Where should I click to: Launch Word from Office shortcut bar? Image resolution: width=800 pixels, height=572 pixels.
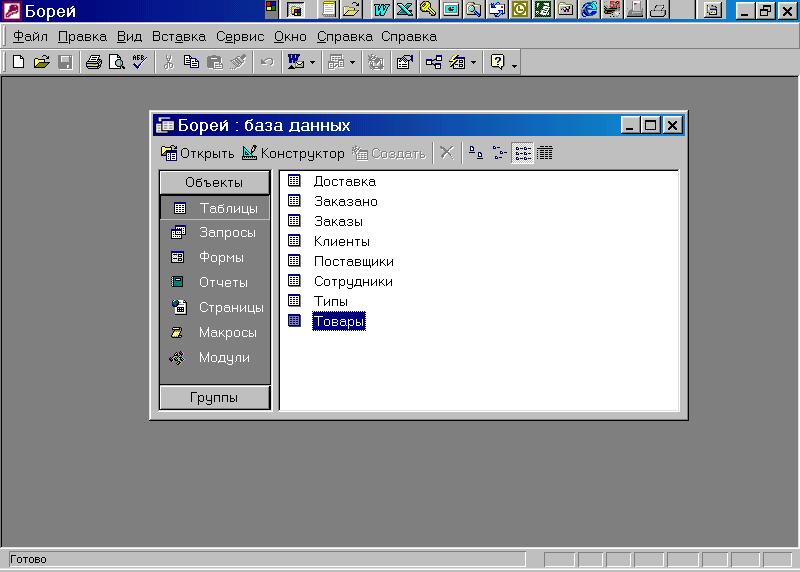tap(381, 9)
